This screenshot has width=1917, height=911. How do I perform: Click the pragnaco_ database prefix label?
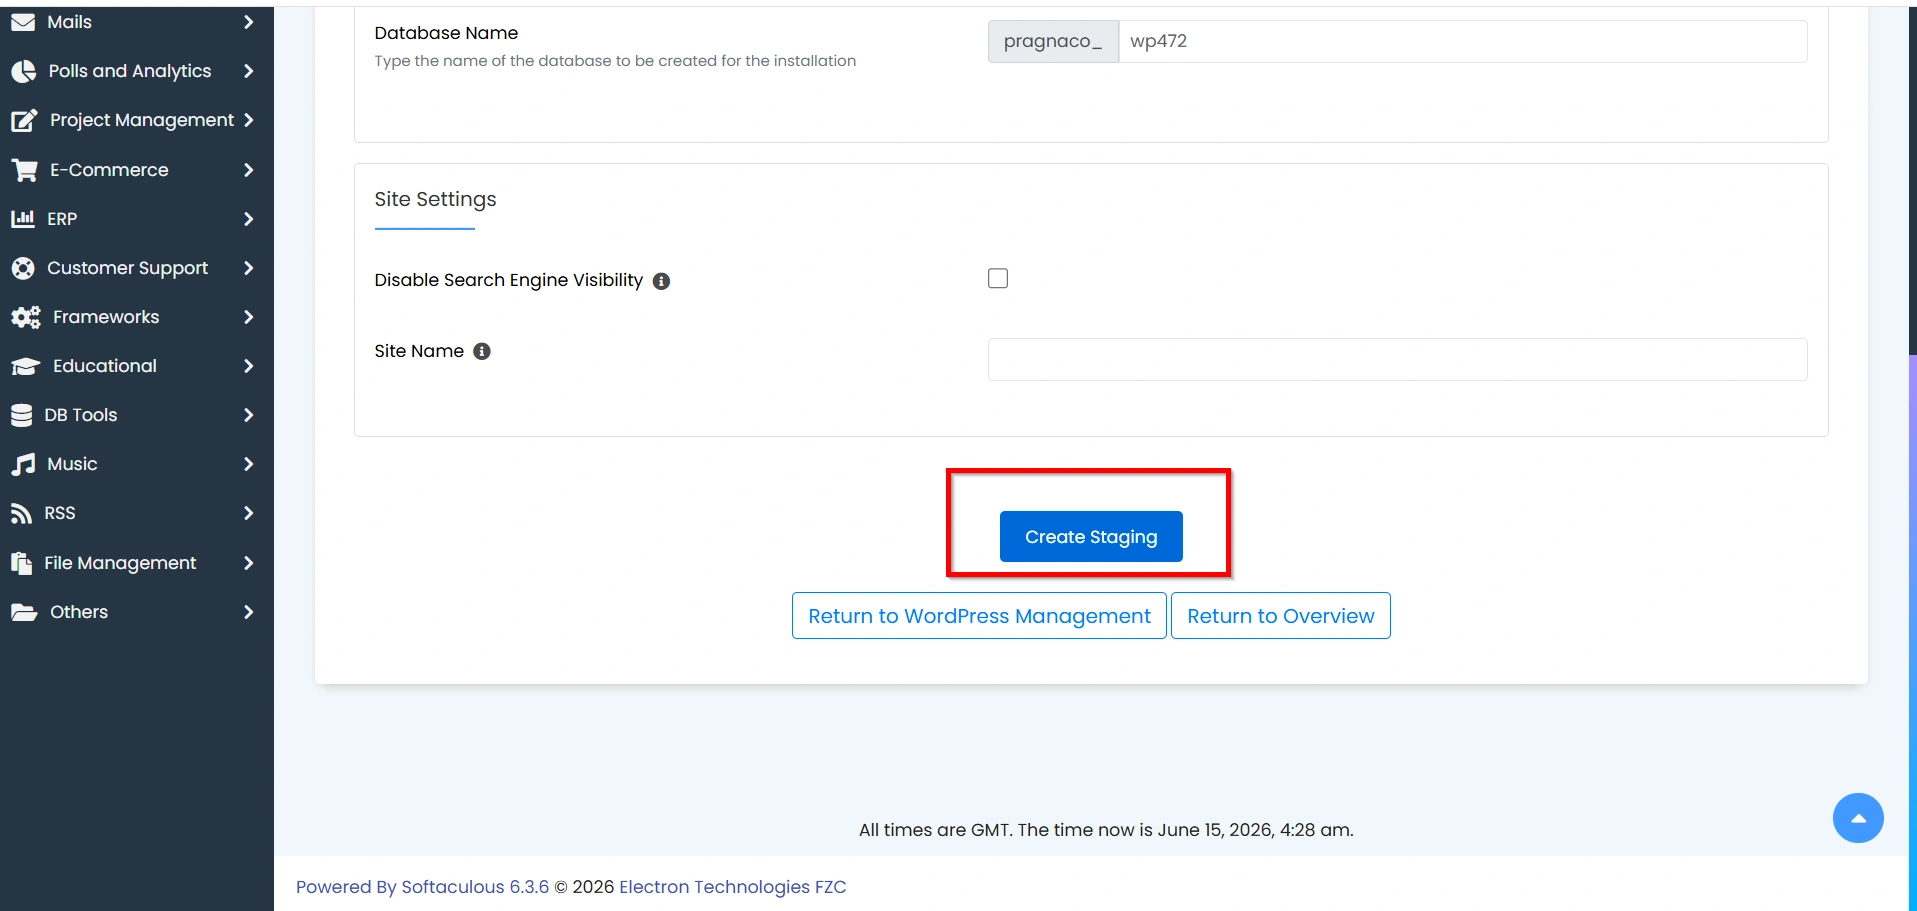[x=1053, y=41]
